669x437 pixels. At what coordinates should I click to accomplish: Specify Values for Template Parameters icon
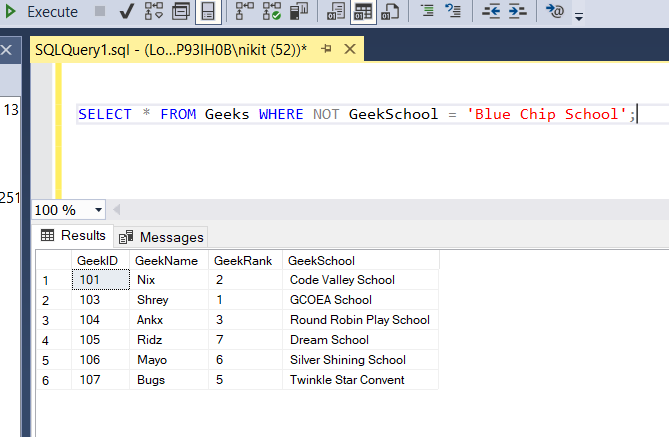555,11
